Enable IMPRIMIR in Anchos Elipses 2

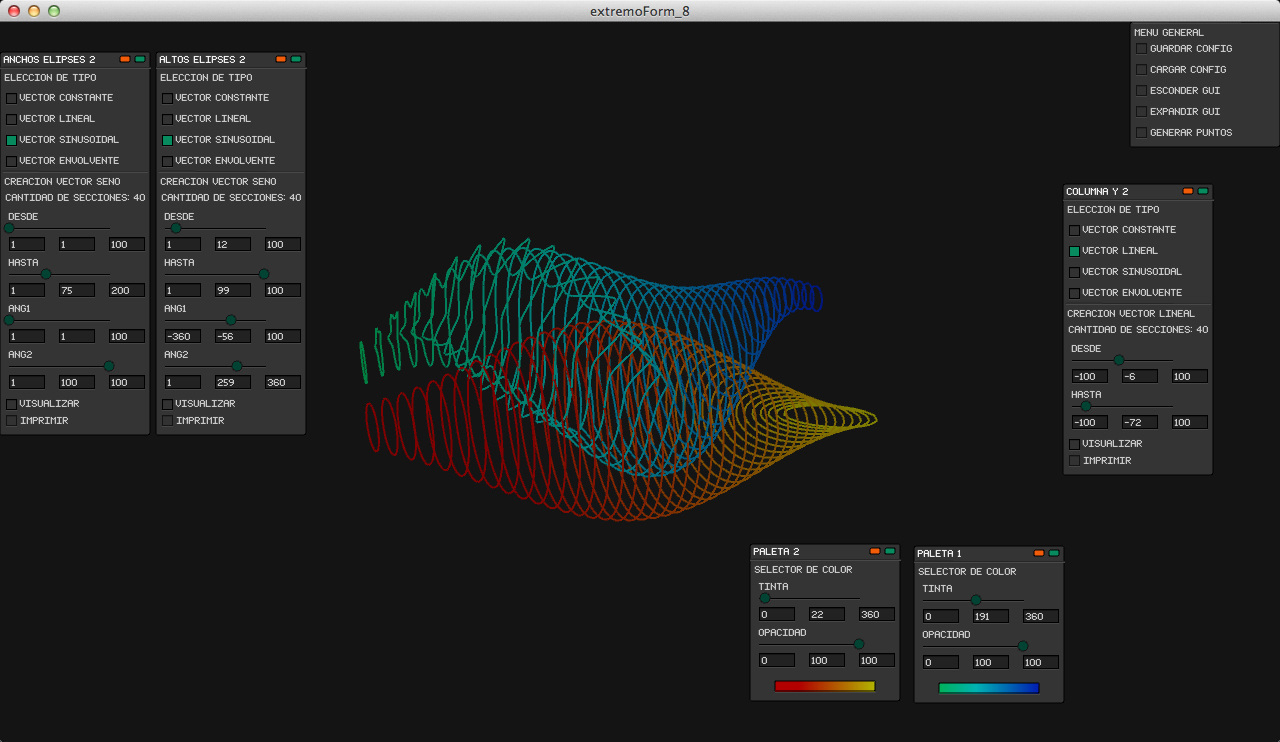11,421
